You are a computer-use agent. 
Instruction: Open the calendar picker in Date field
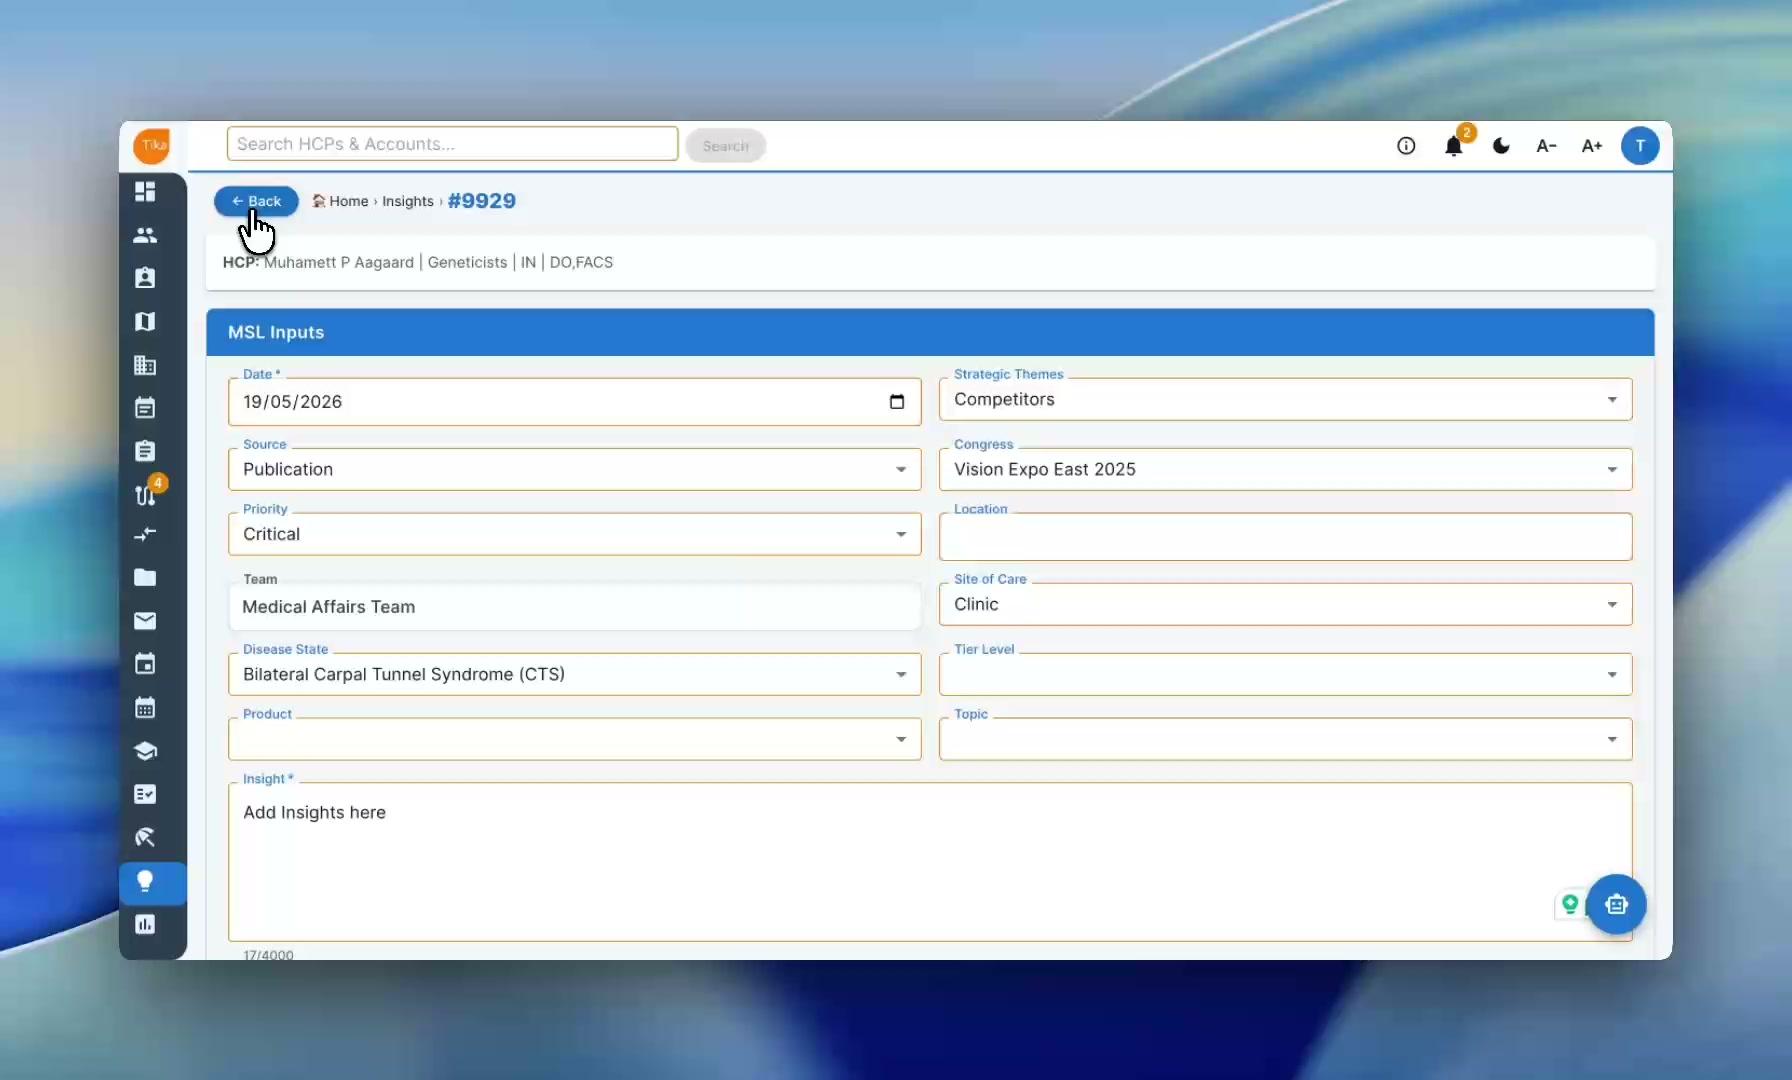click(x=897, y=402)
